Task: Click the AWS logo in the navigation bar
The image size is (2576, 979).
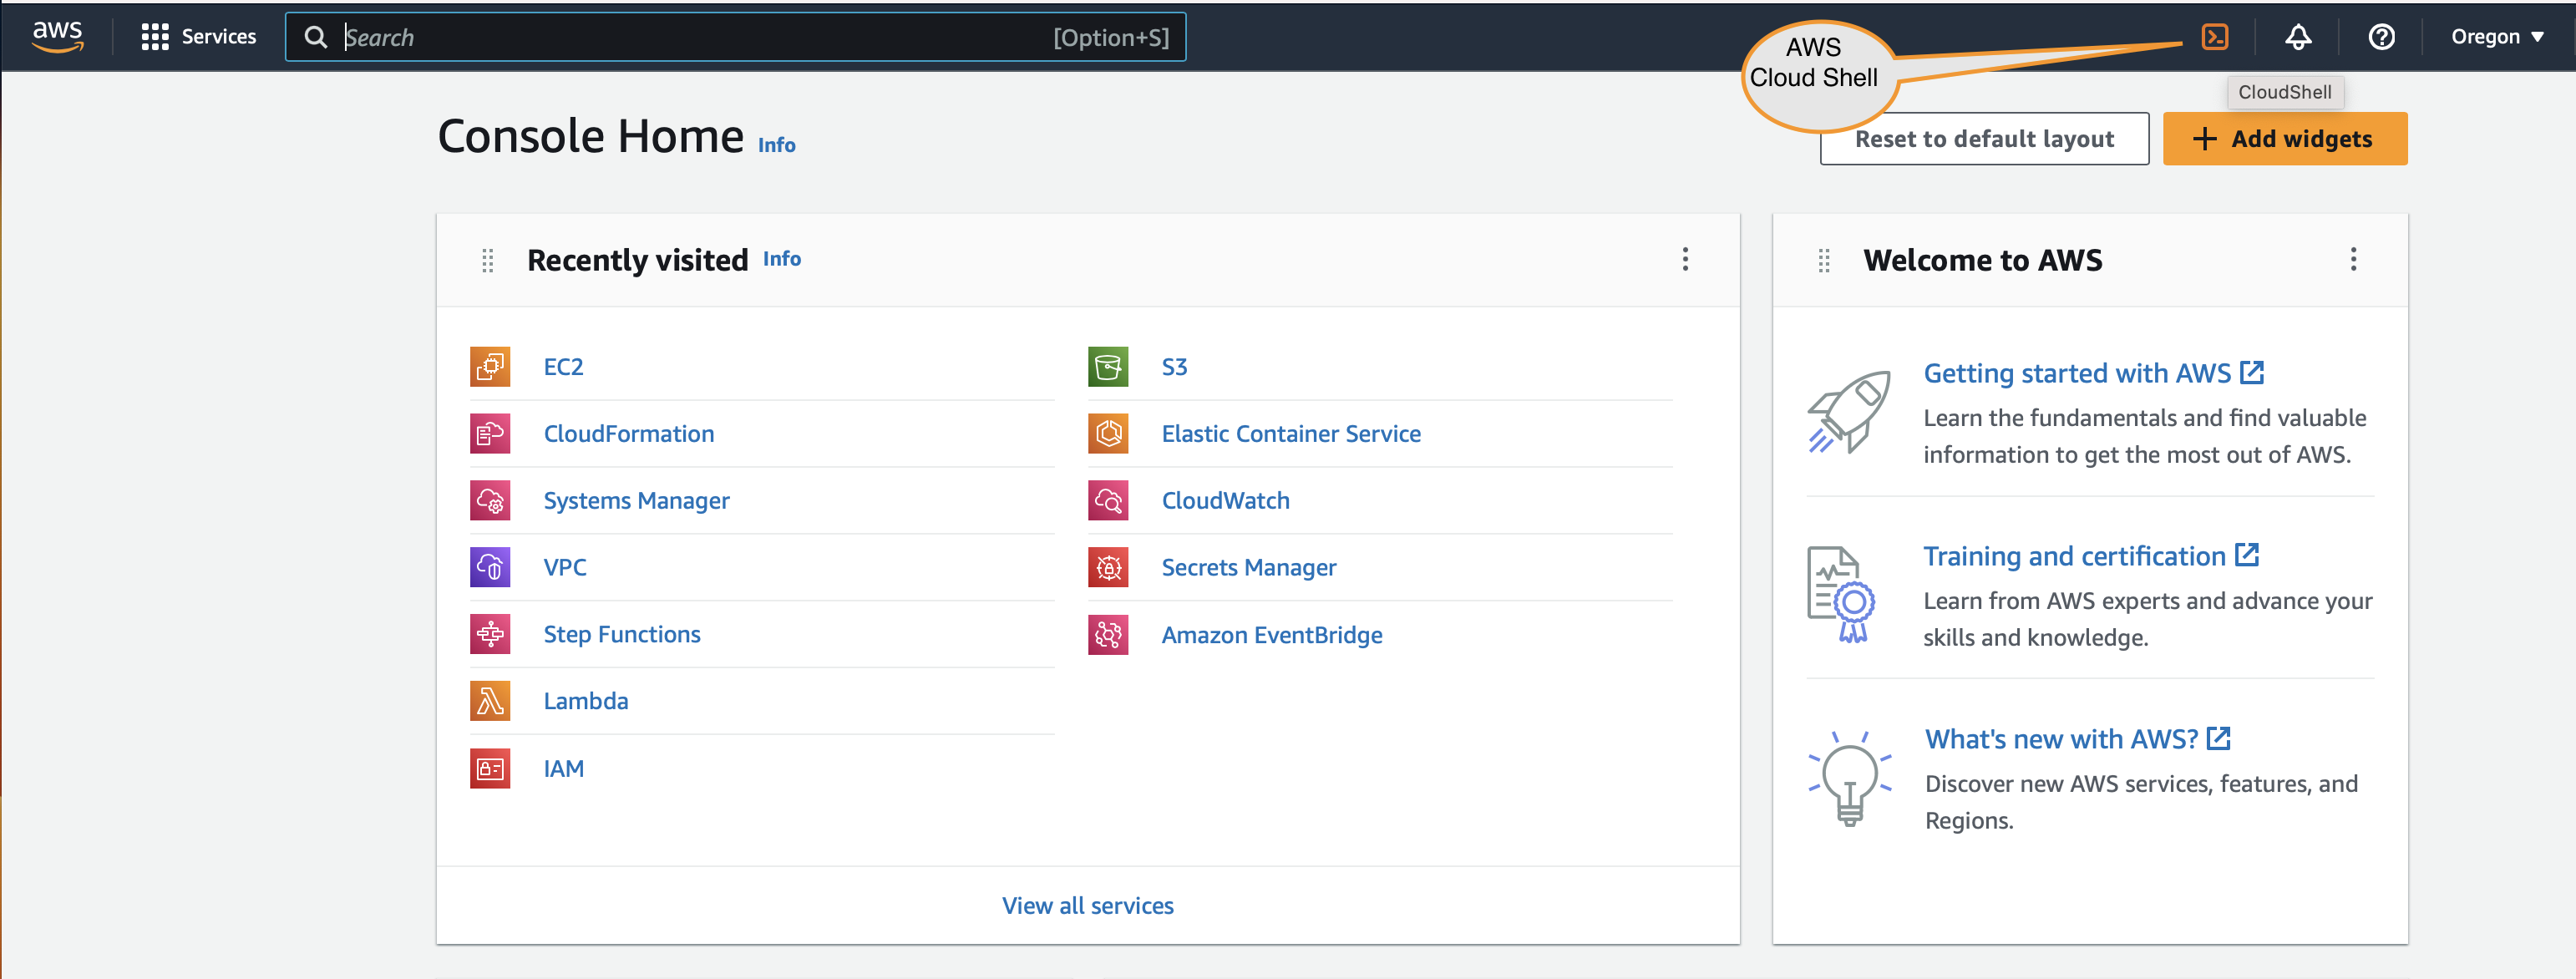Action: (57, 36)
